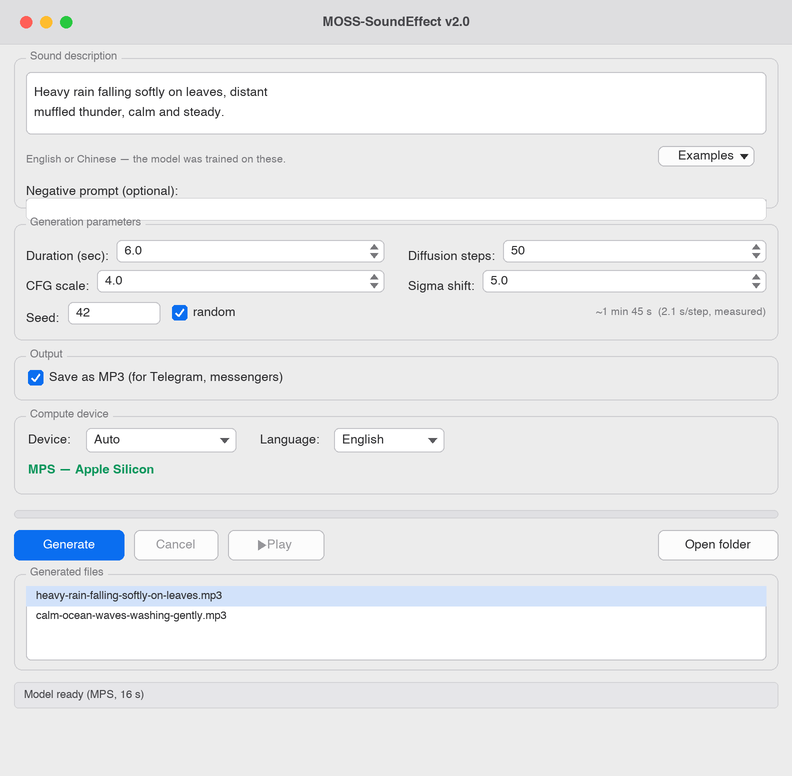Click the Seed field showing 42
The image size is (792, 776).
tap(114, 313)
